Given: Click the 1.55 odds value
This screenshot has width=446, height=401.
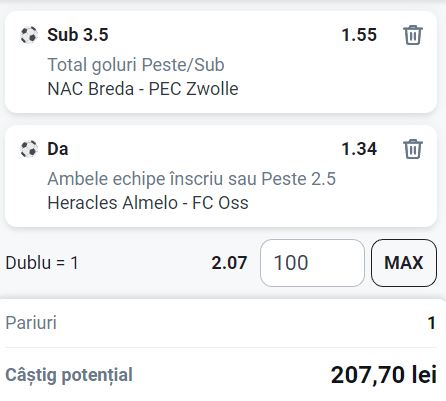Looking at the screenshot, I should coord(359,35).
